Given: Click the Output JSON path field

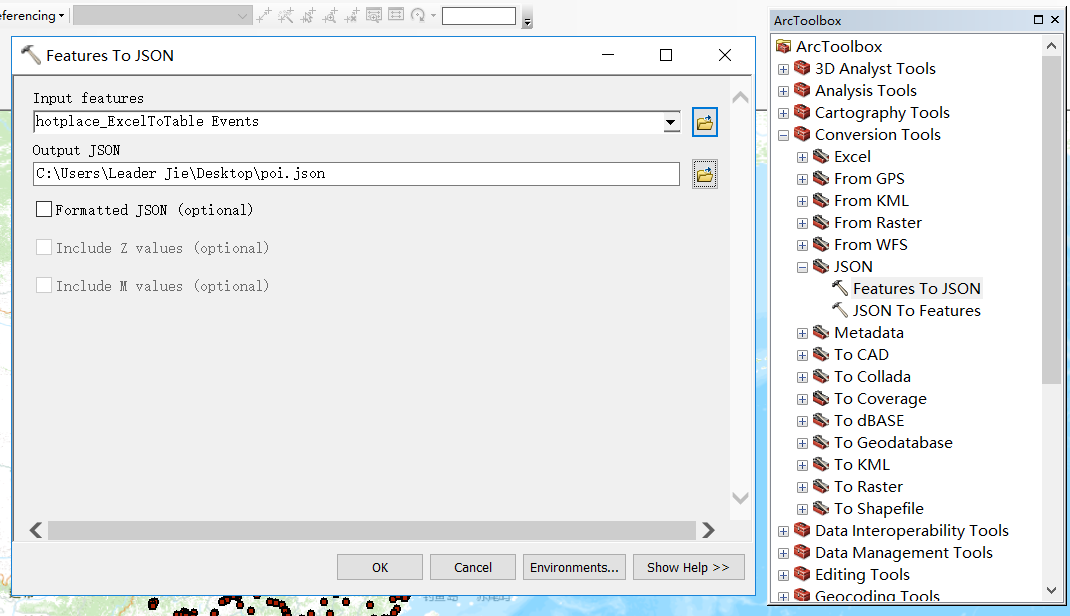Looking at the screenshot, I should (x=356, y=173).
